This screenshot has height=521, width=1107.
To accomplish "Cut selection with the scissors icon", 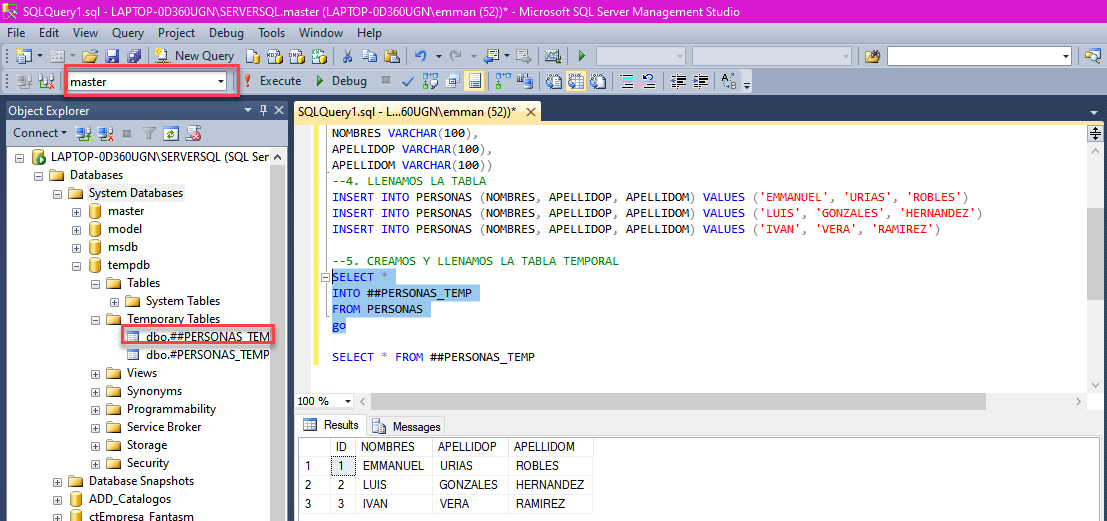I will click(348, 56).
